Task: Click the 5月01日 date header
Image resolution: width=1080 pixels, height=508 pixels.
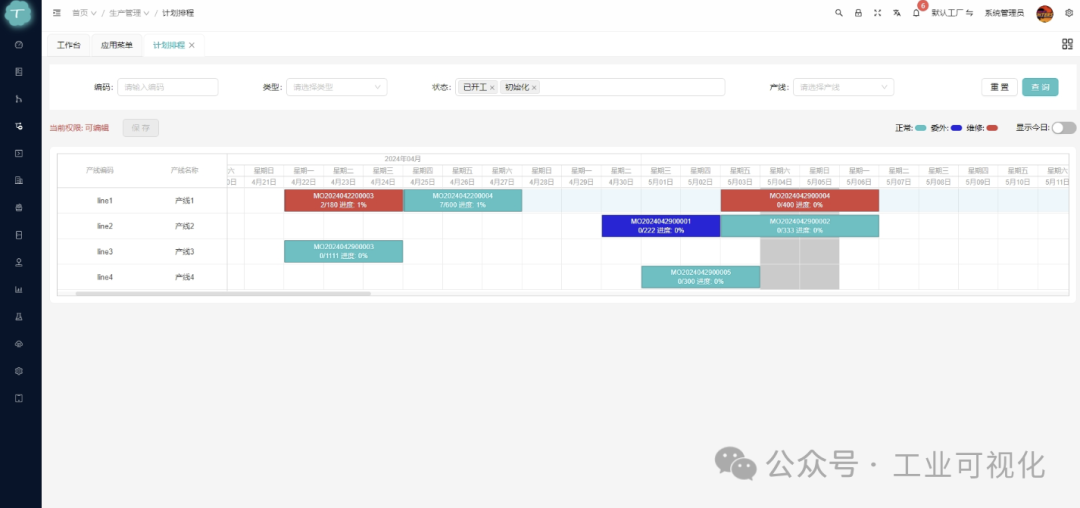Action: tap(661, 182)
